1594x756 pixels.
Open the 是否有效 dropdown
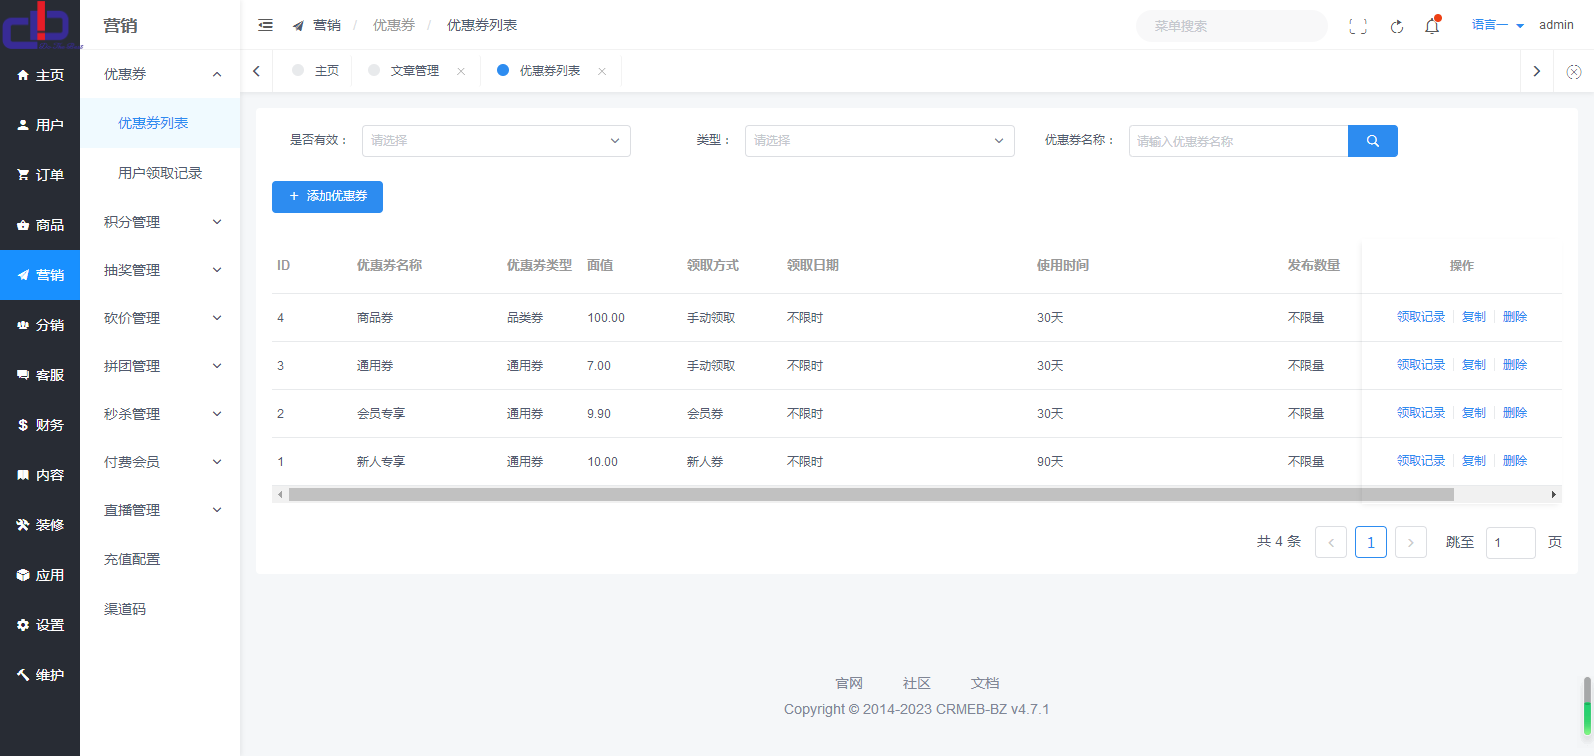point(496,141)
